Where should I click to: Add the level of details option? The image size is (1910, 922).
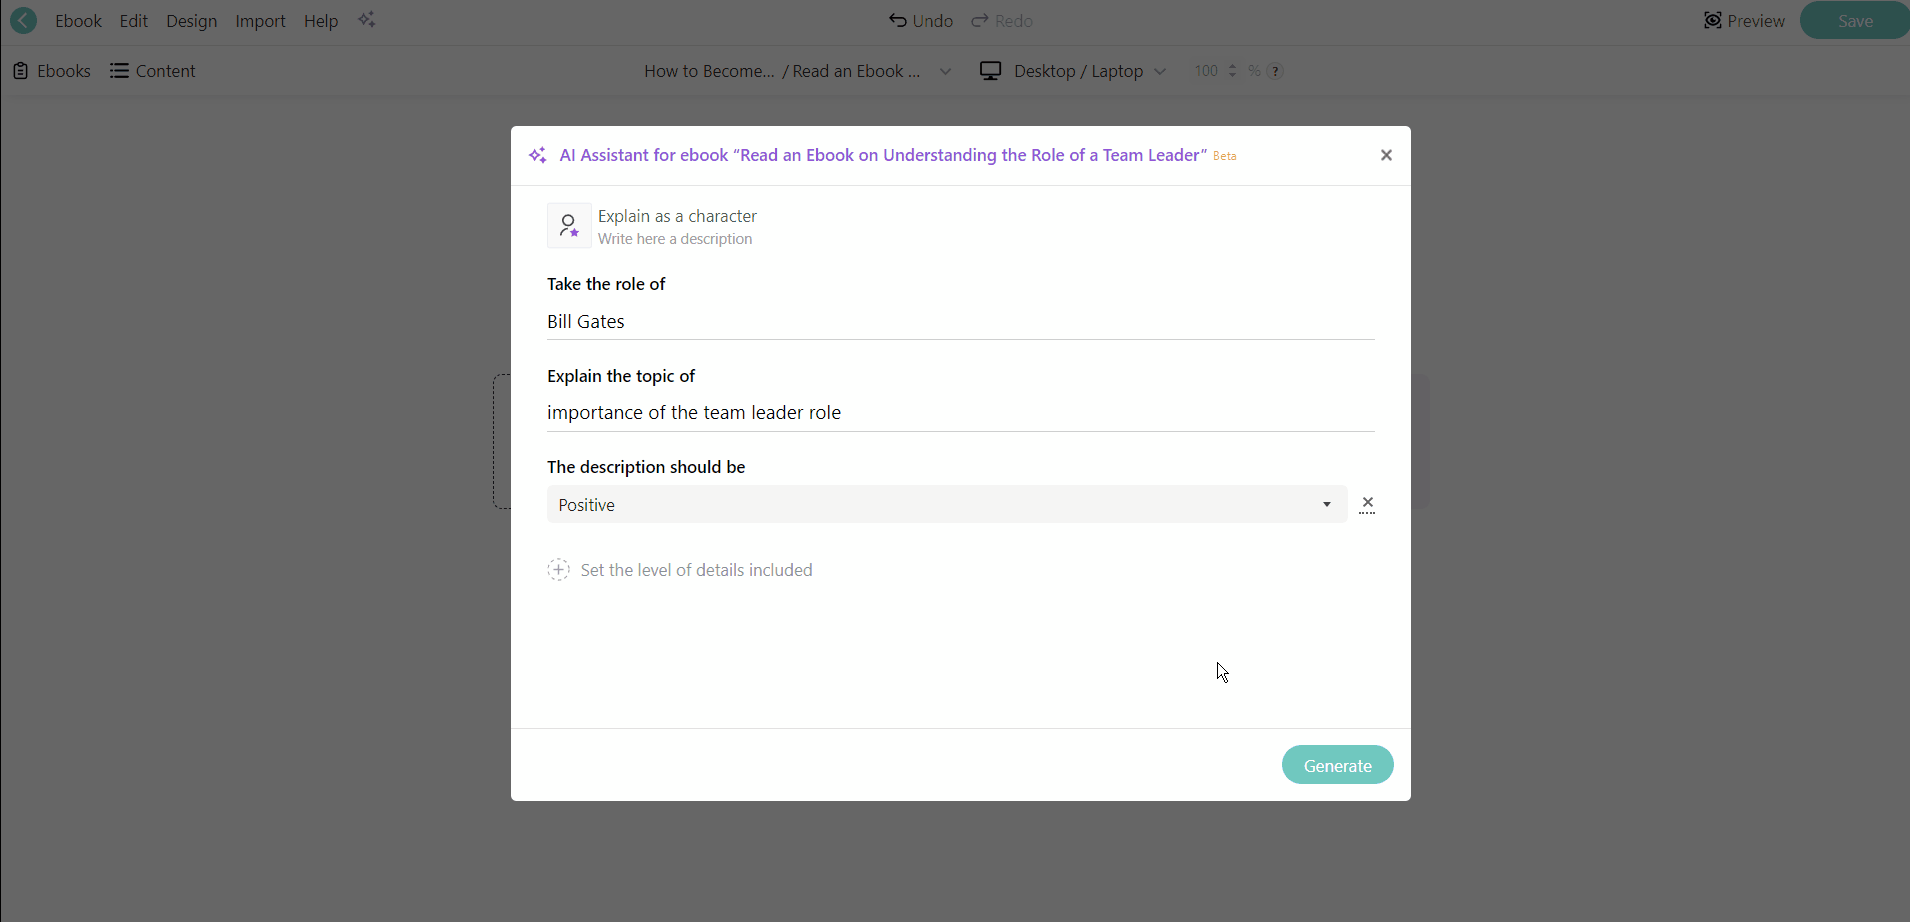559,570
